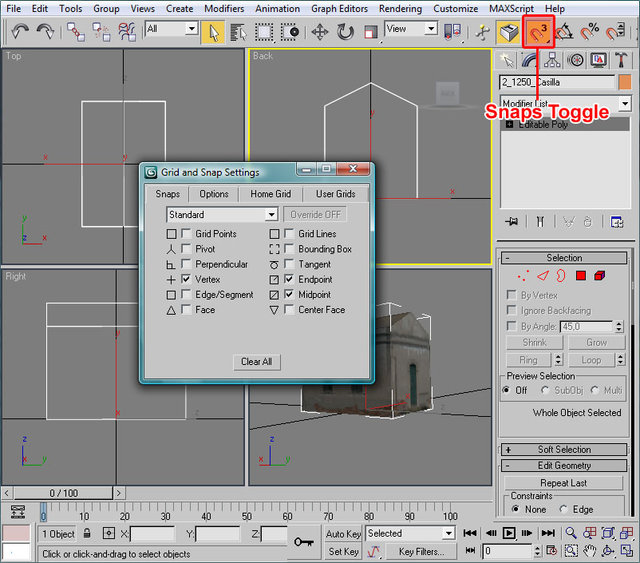
Task: Open the Standard snap type dropdown
Action: click(271, 215)
